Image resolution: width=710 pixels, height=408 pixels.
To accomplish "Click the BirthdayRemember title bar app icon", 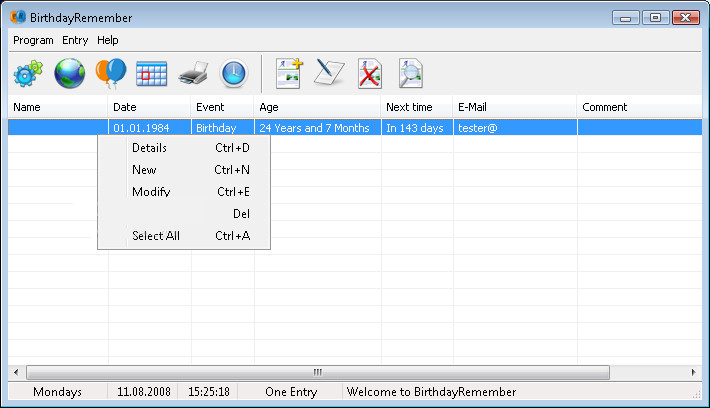I will 18,17.
